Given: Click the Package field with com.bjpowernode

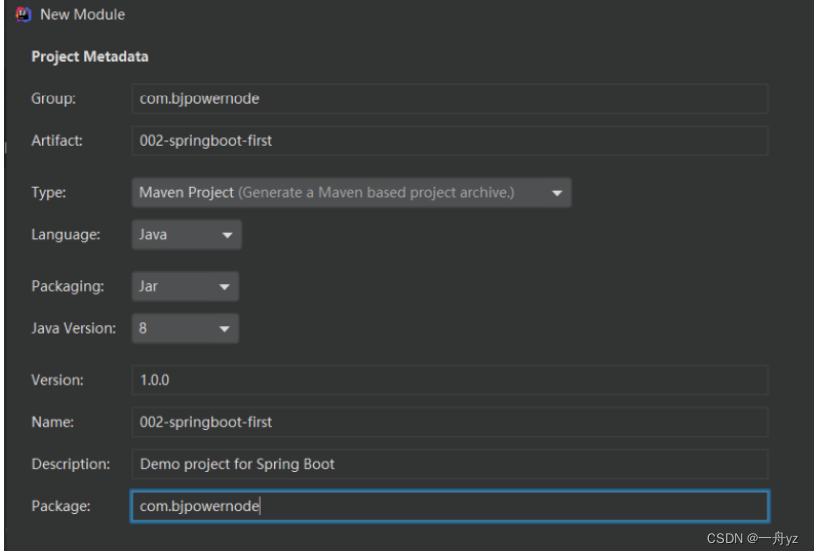Looking at the screenshot, I should (x=450, y=506).
